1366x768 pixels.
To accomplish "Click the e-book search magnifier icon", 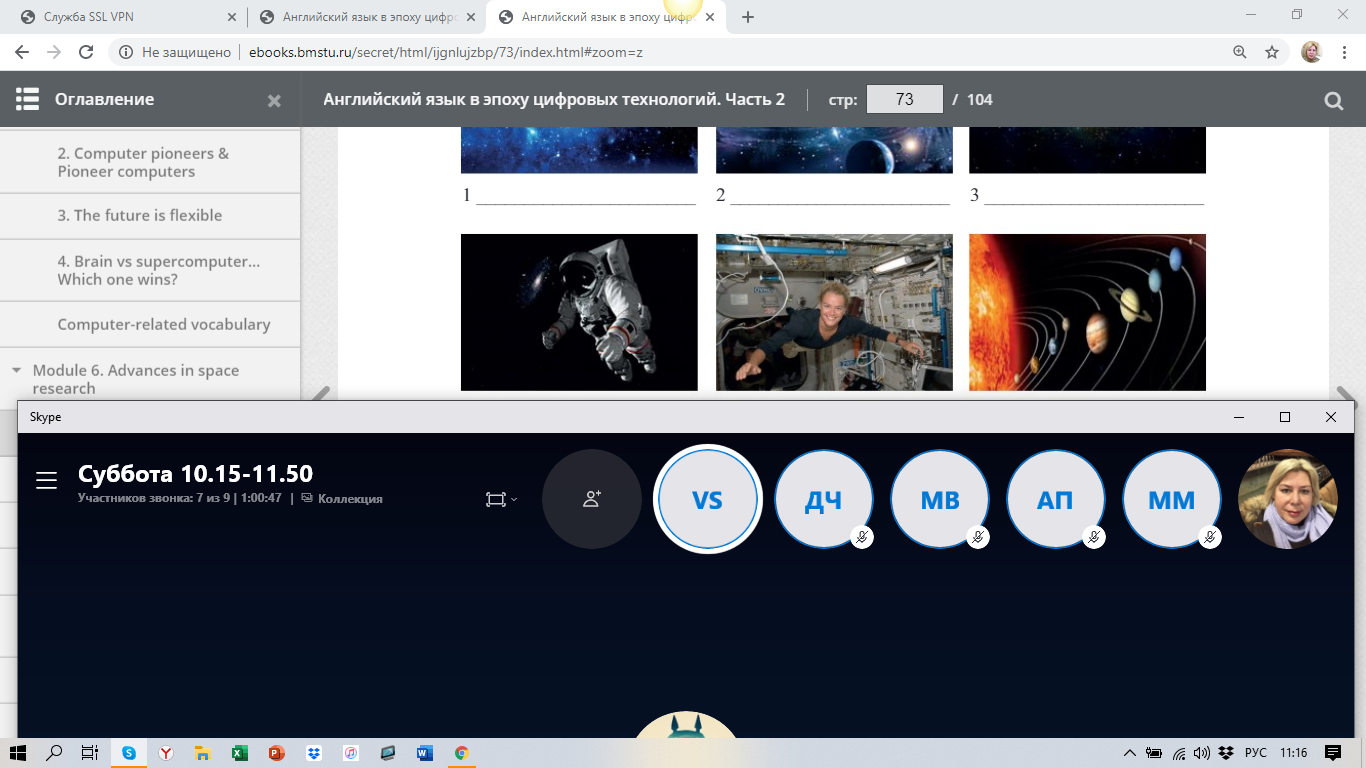I will point(1333,100).
